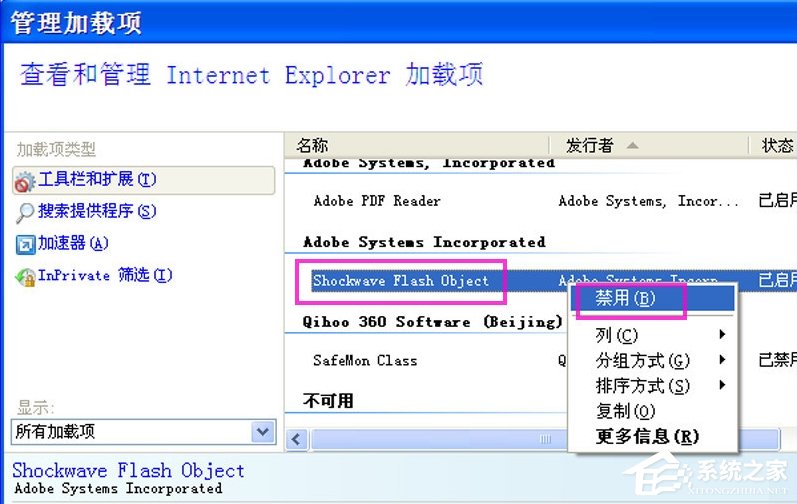Click the InPrivate Filtering lock icon

25,276
